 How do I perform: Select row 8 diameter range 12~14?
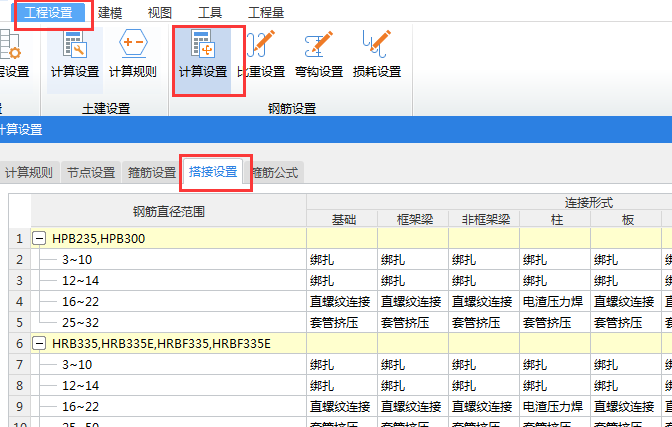click(x=81, y=385)
